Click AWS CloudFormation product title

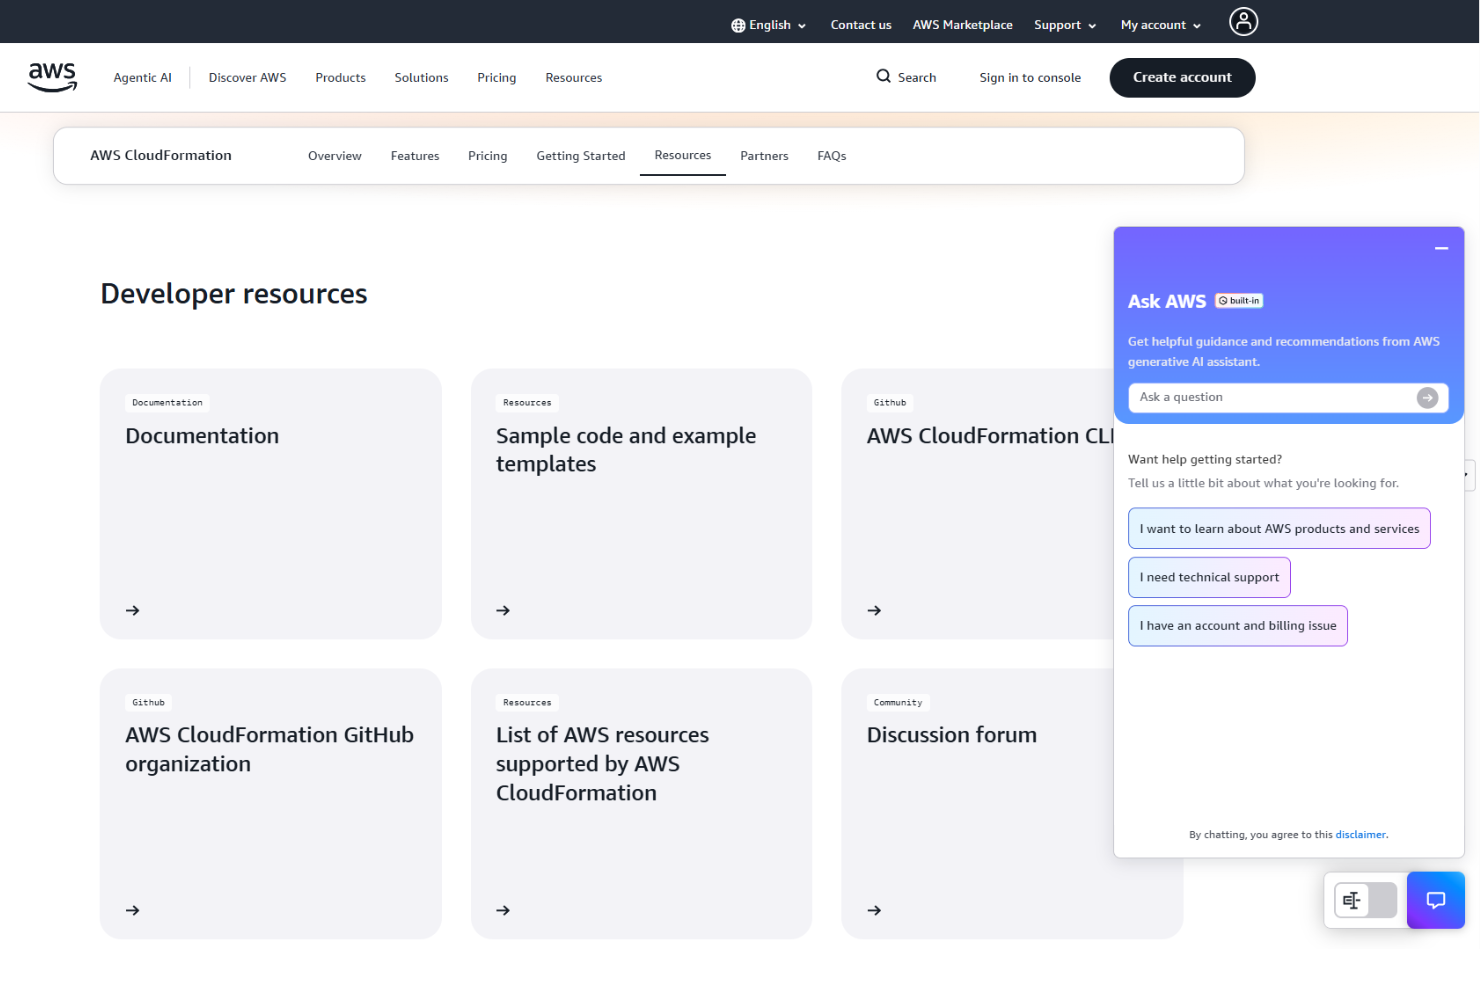(161, 155)
